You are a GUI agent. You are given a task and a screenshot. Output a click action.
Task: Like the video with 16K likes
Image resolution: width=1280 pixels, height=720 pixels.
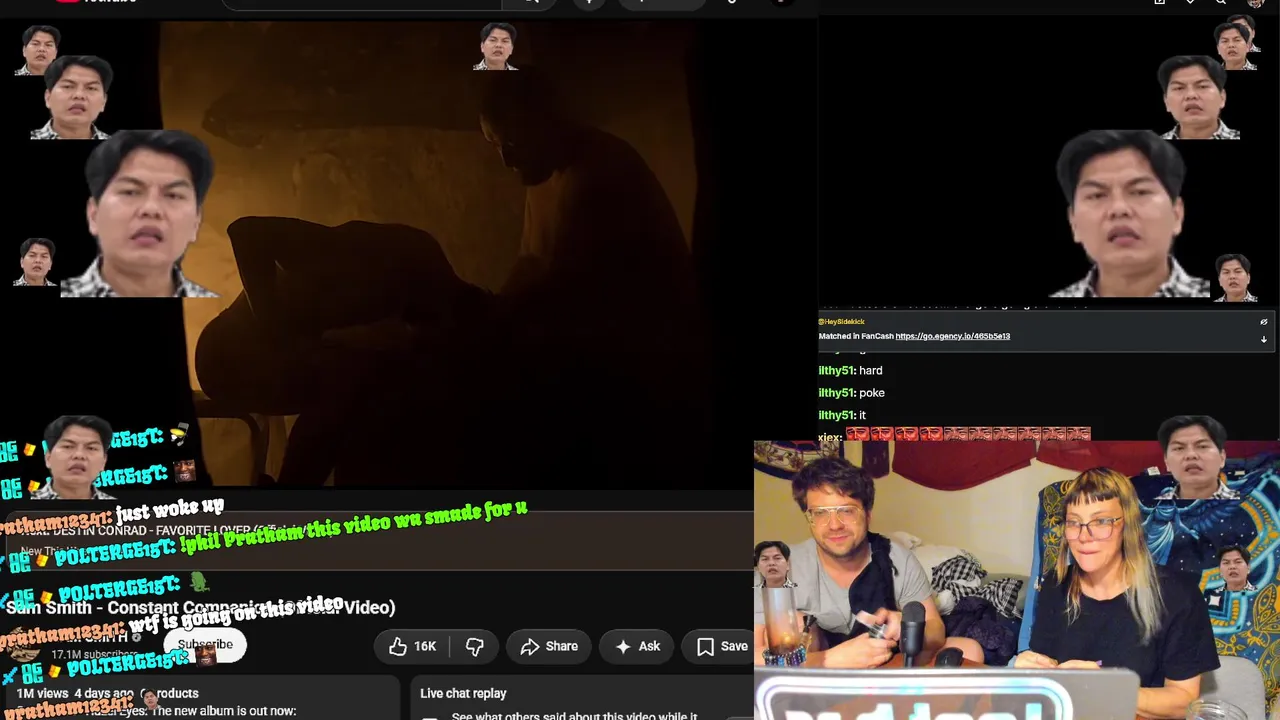tap(413, 647)
